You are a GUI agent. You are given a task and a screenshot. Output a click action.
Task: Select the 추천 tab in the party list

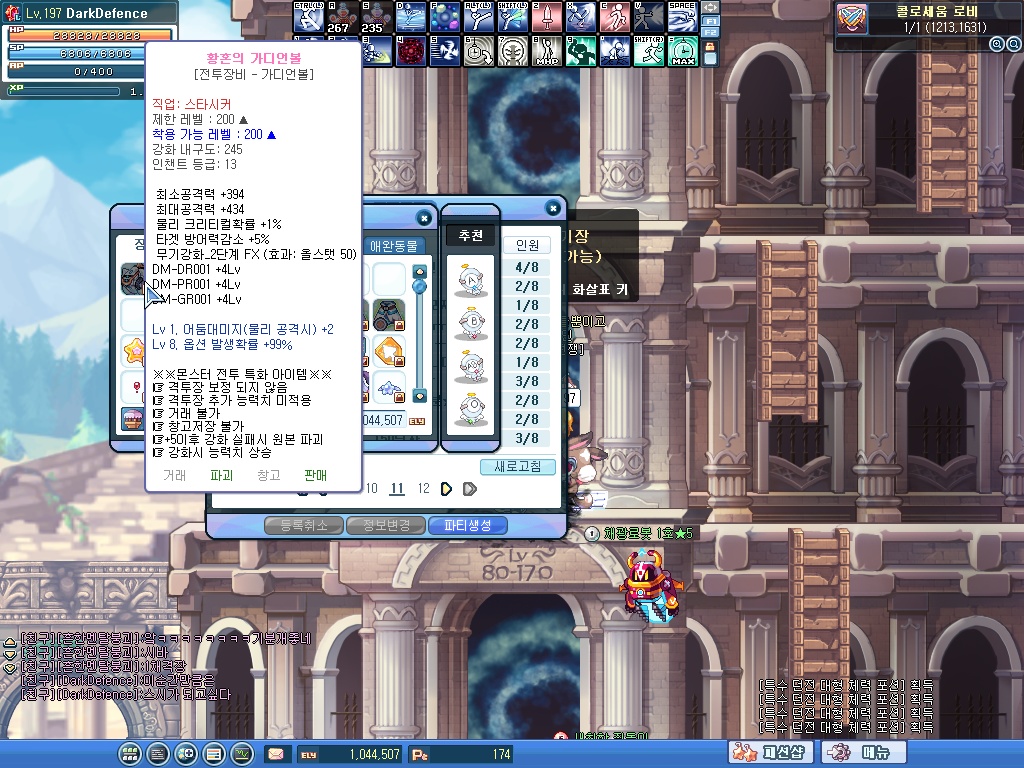click(x=471, y=236)
